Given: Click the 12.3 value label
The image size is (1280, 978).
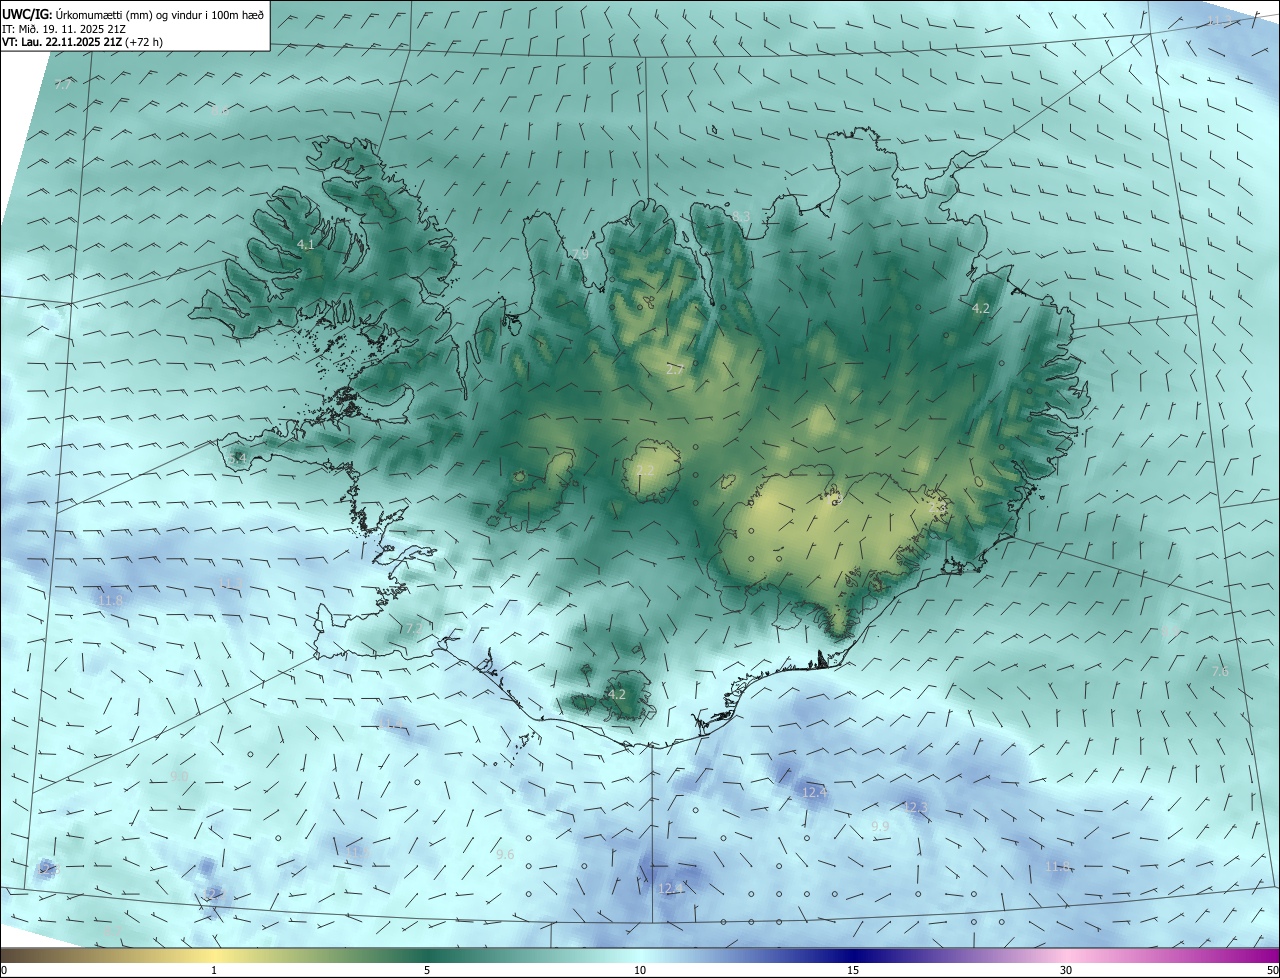Looking at the screenshot, I should pos(916,807).
